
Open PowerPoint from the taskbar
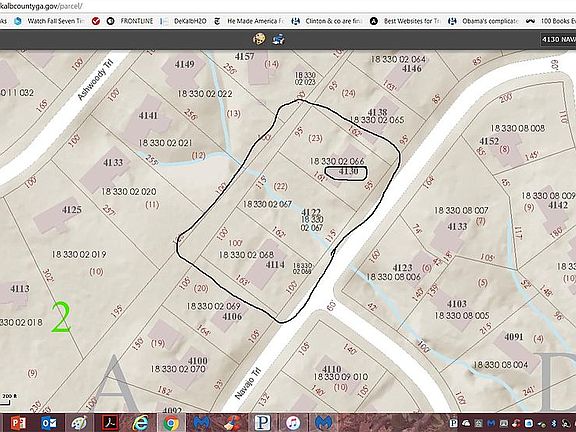click(18, 423)
